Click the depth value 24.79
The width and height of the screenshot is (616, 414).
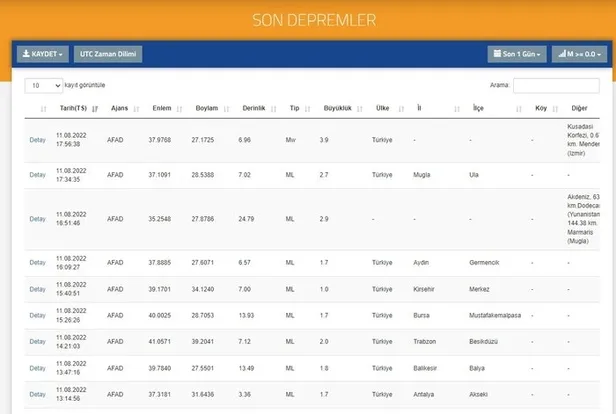[x=246, y=219]
